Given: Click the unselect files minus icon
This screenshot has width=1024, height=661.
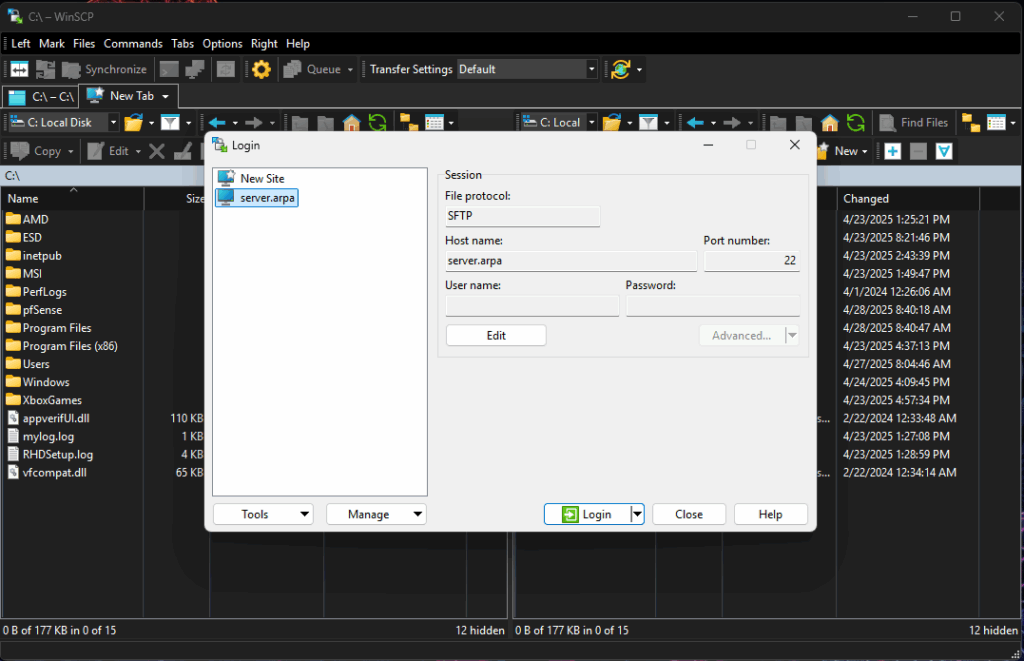Looking at the screenshot, I should point(918,152).
